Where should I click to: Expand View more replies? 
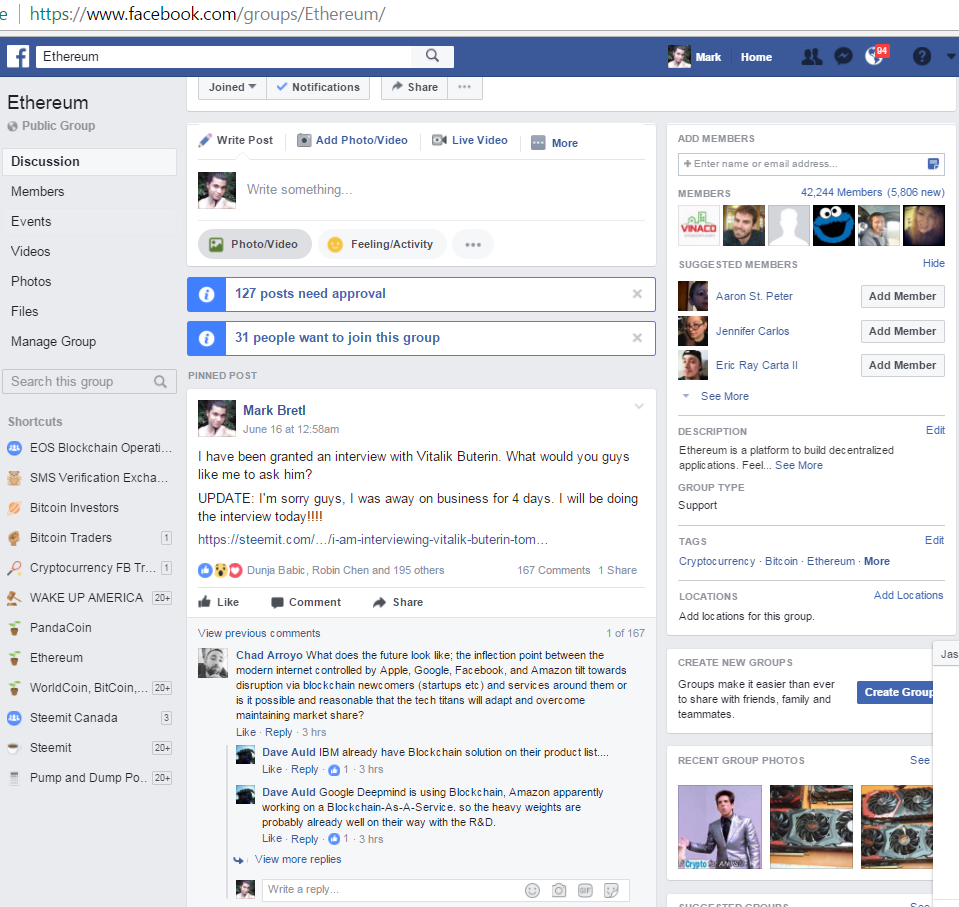pyautogui.click(x=298, y=859)
